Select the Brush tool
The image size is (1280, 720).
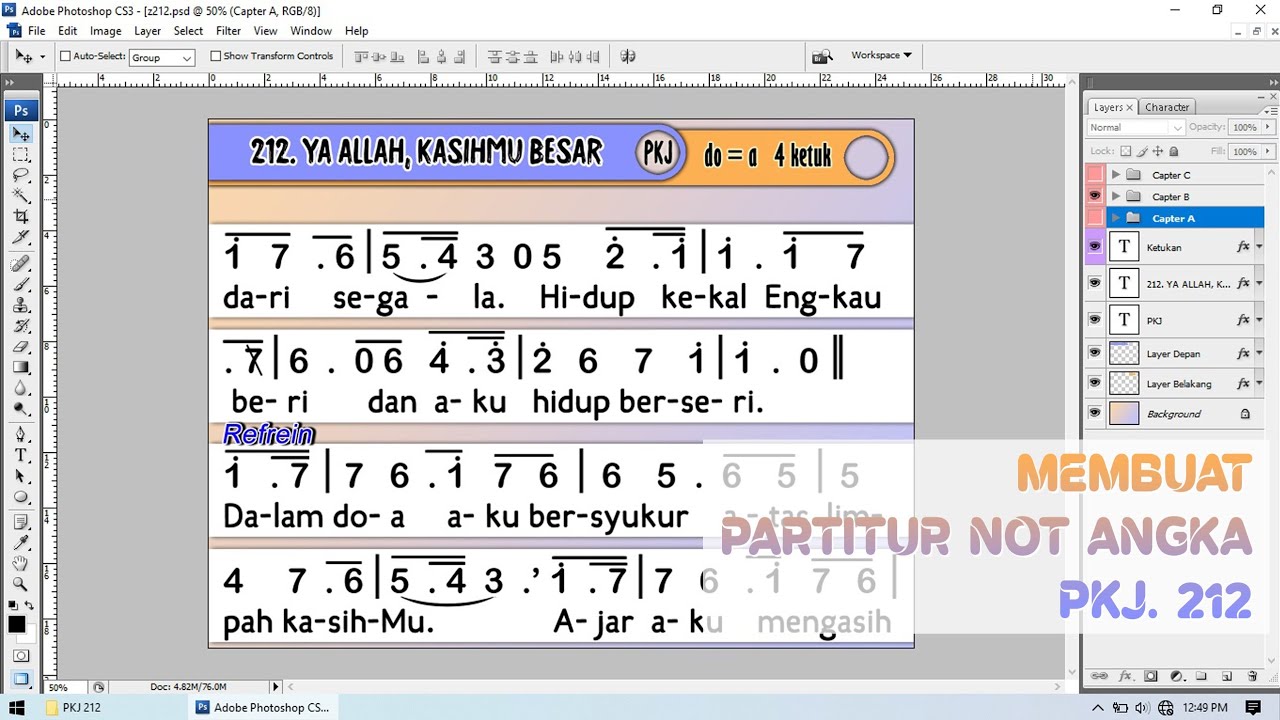(21, 285)
